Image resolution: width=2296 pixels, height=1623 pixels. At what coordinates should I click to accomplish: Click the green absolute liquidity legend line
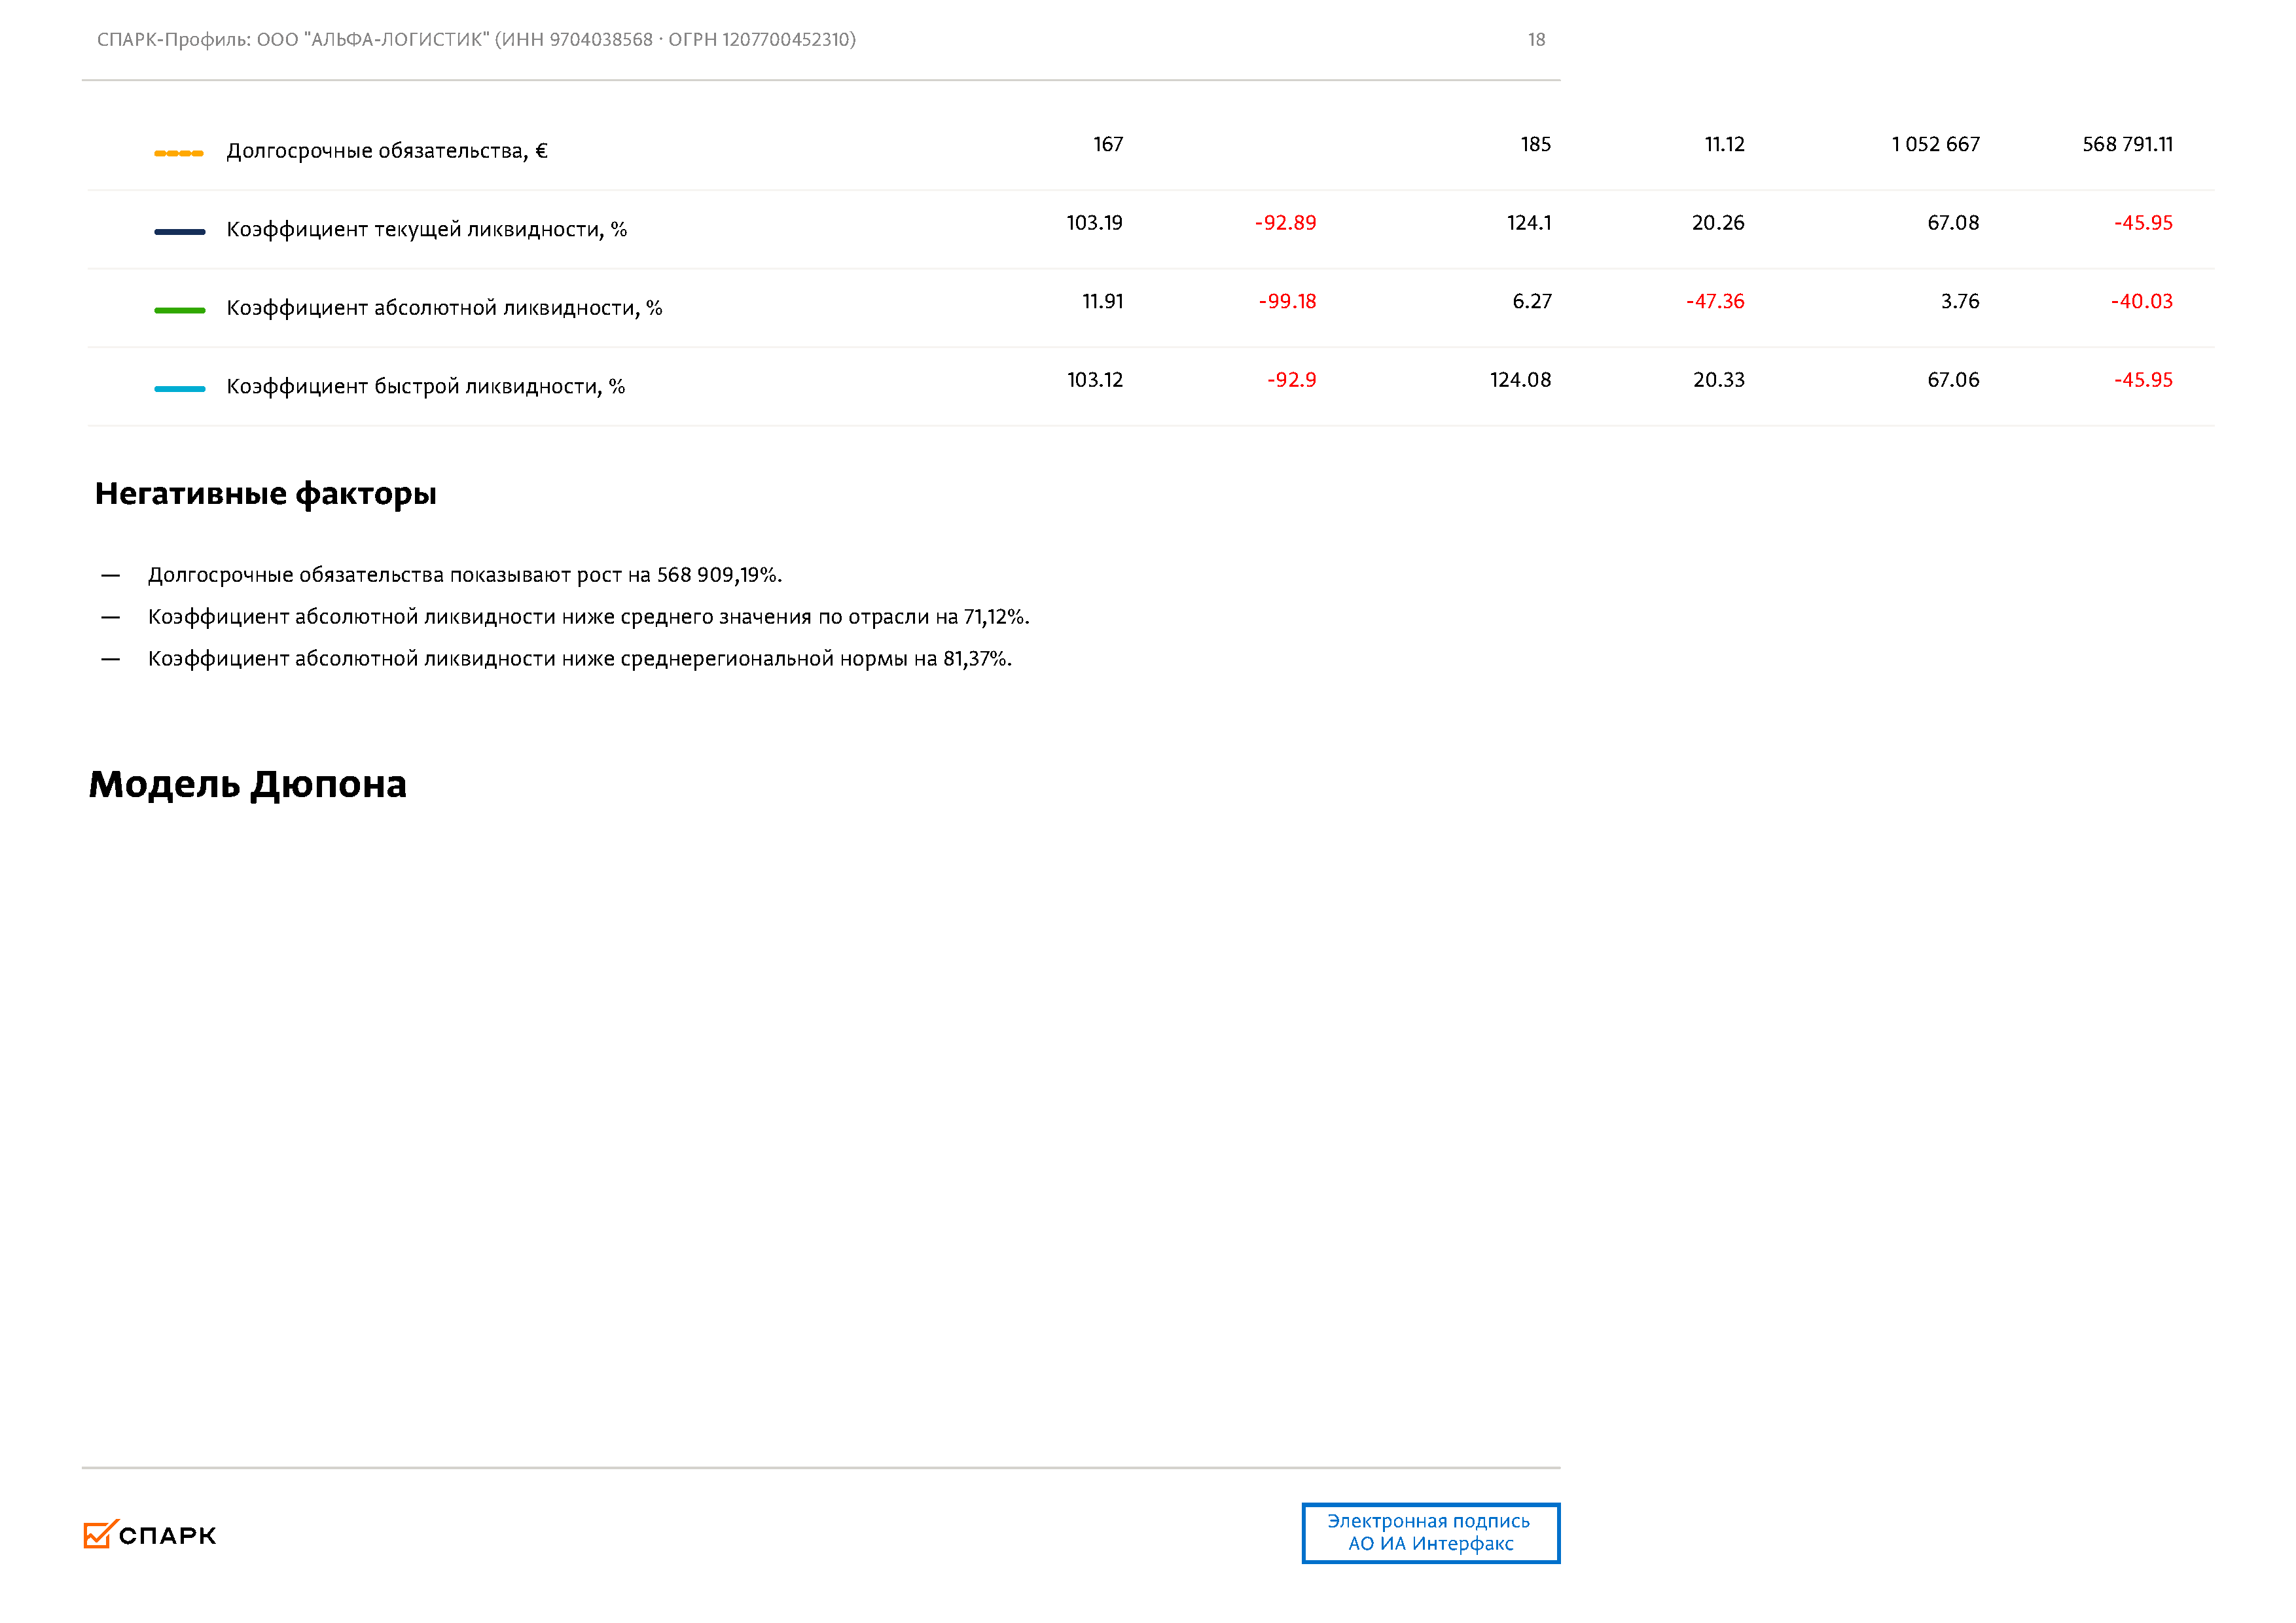click(x=179, y=310)
